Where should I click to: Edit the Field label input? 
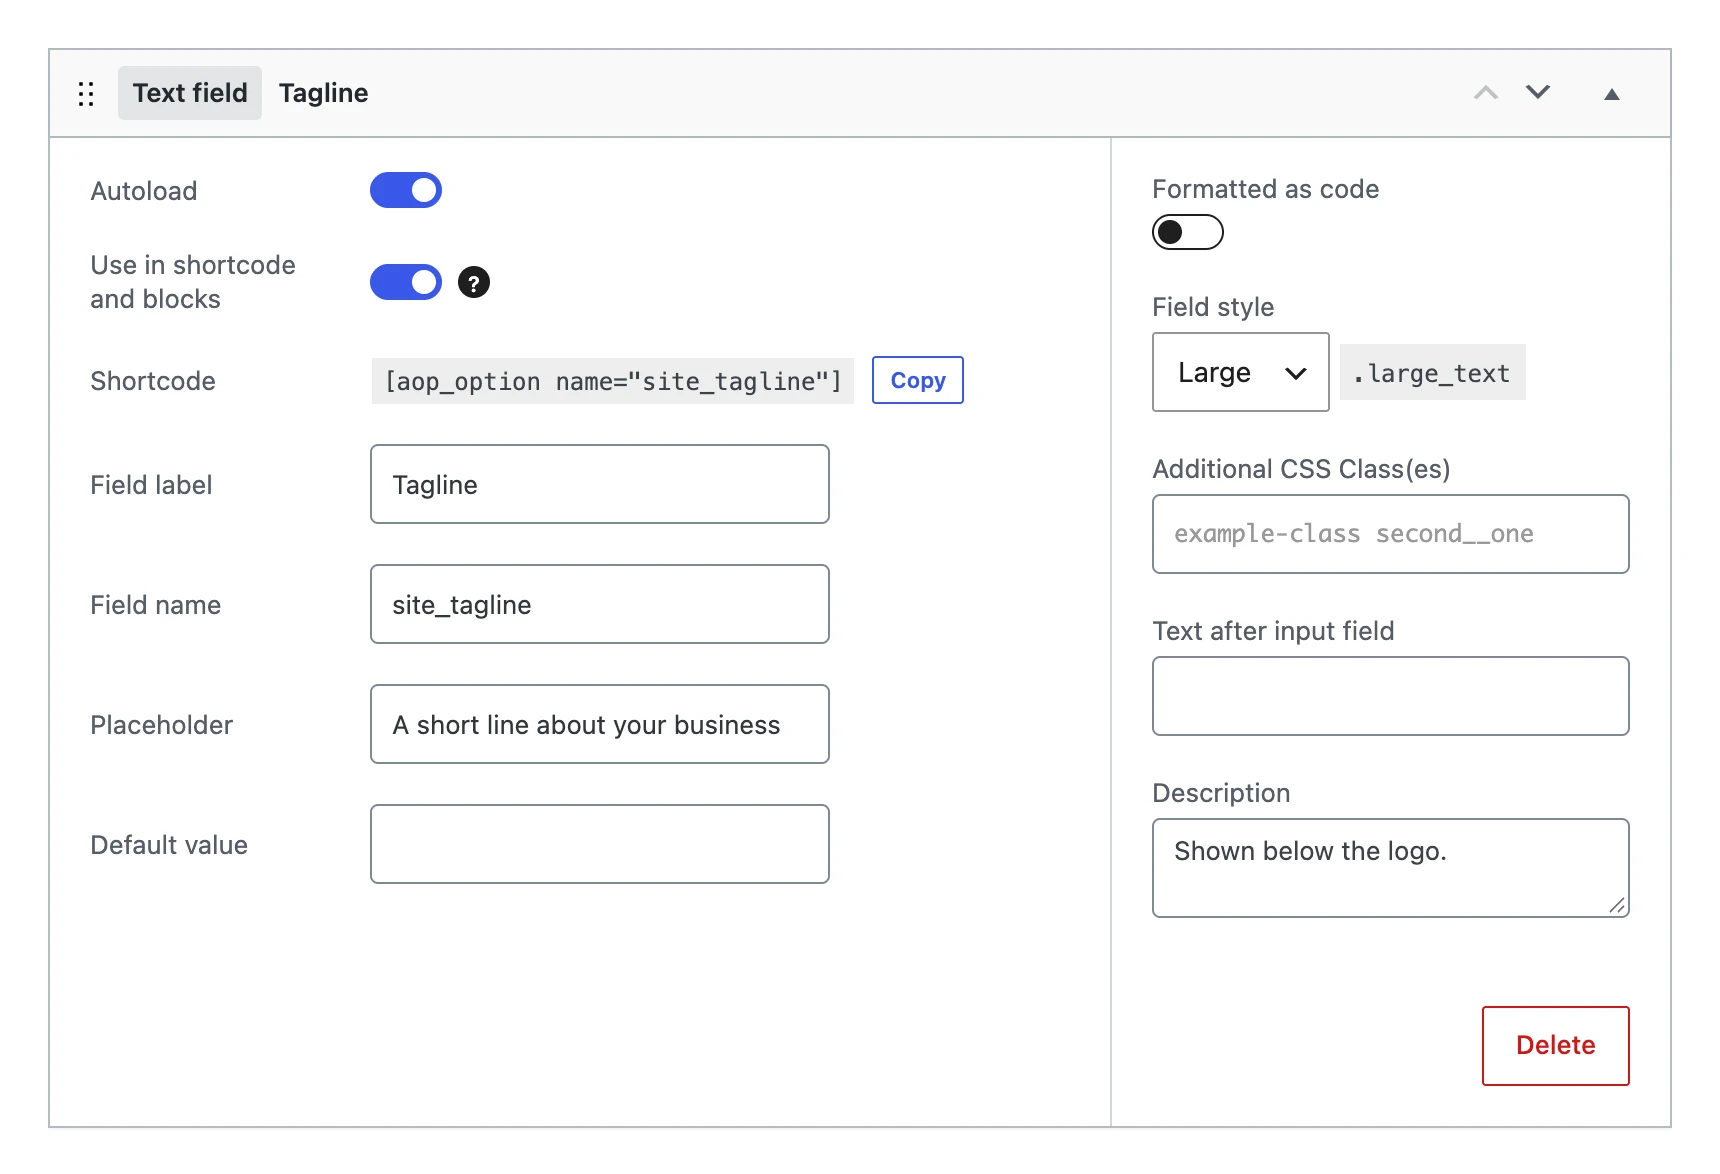pos(600,484)
